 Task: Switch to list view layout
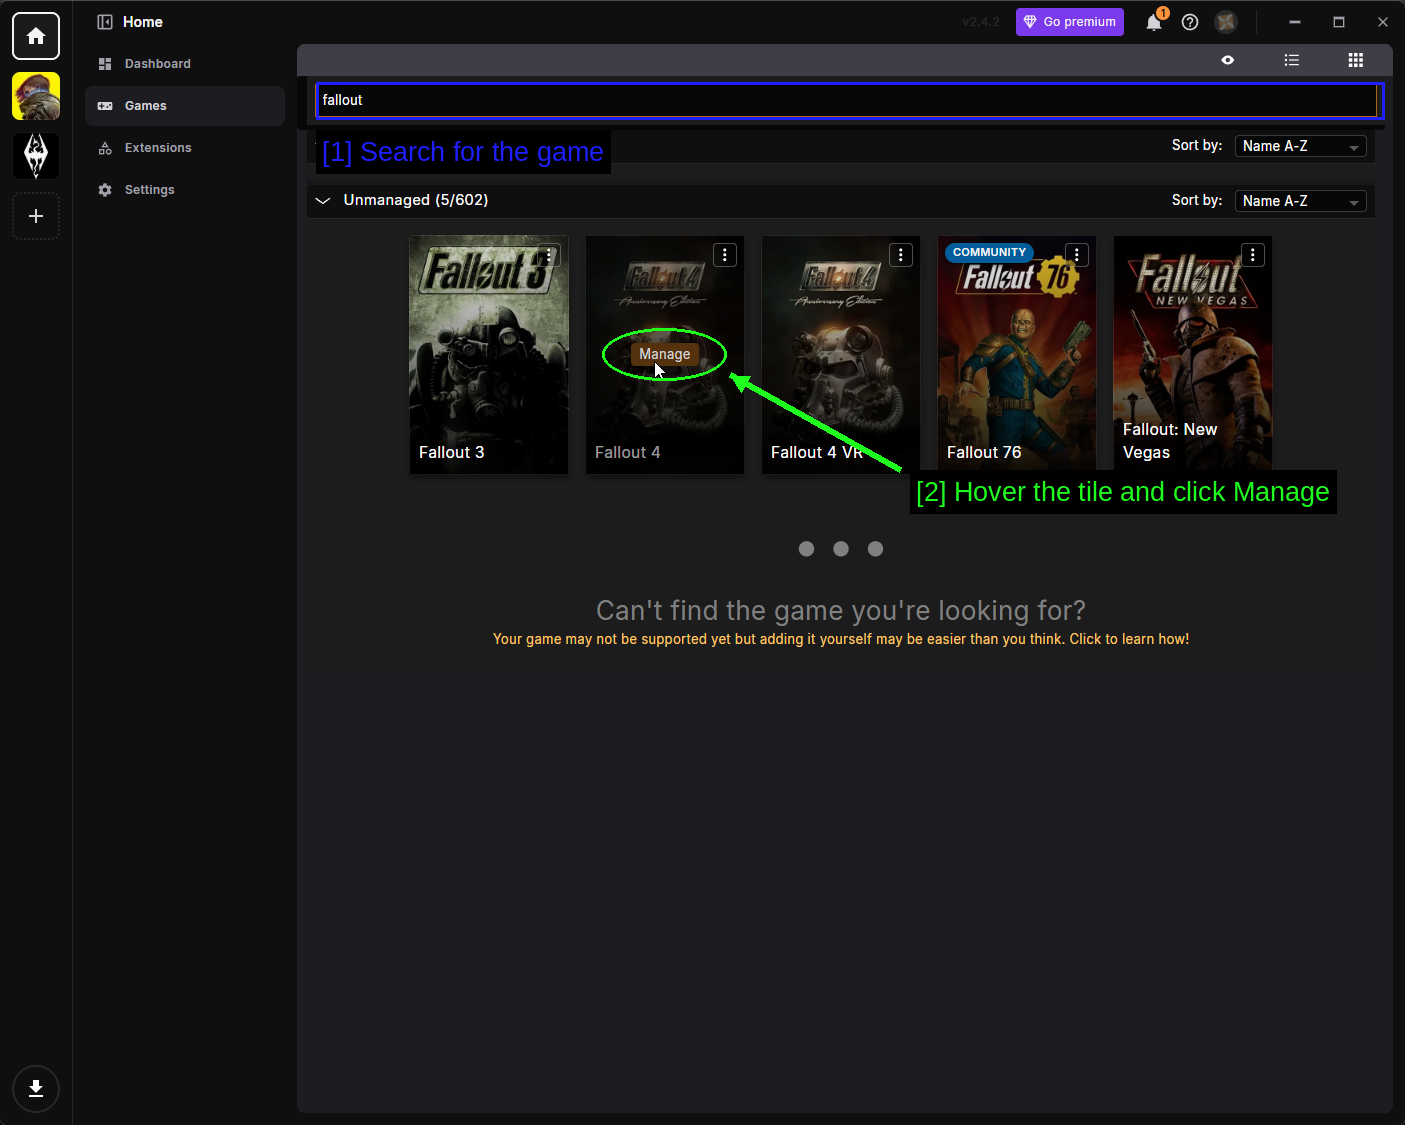[x=1292, y=60]
